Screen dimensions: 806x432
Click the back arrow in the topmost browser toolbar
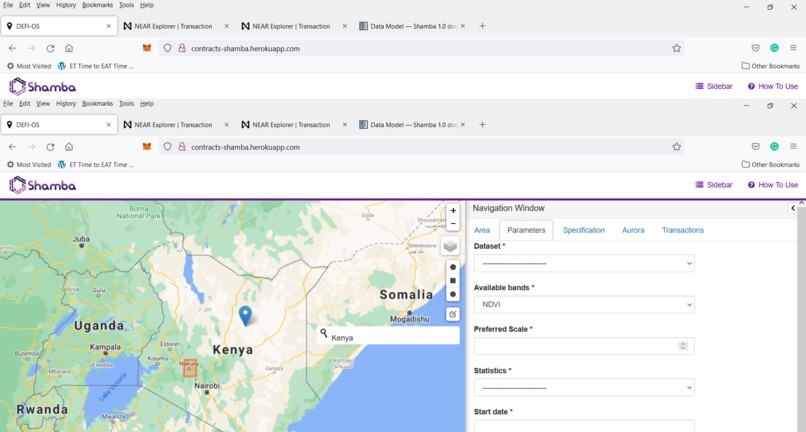[13, 48]
